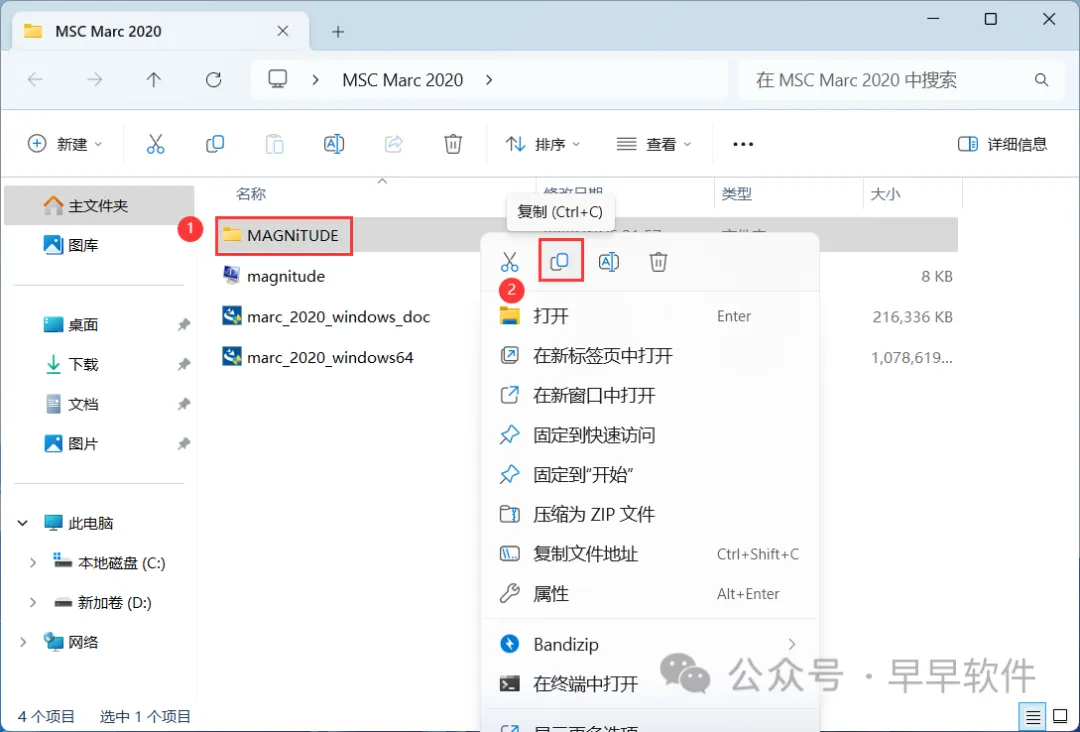1080x732 pixels.
Task: Open the 排序 sort dropdown
Action: click(x=543, y=144)
